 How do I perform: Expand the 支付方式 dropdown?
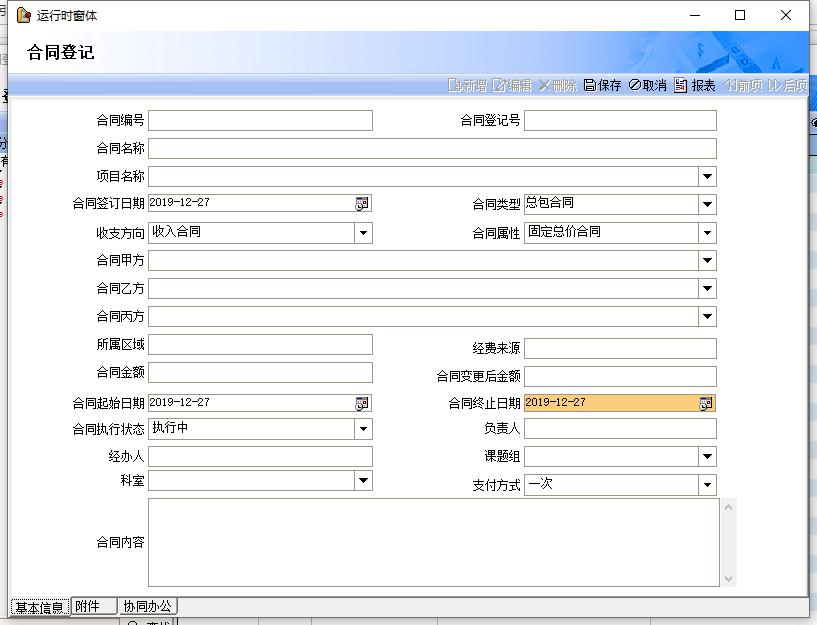[x=708, y=485]
